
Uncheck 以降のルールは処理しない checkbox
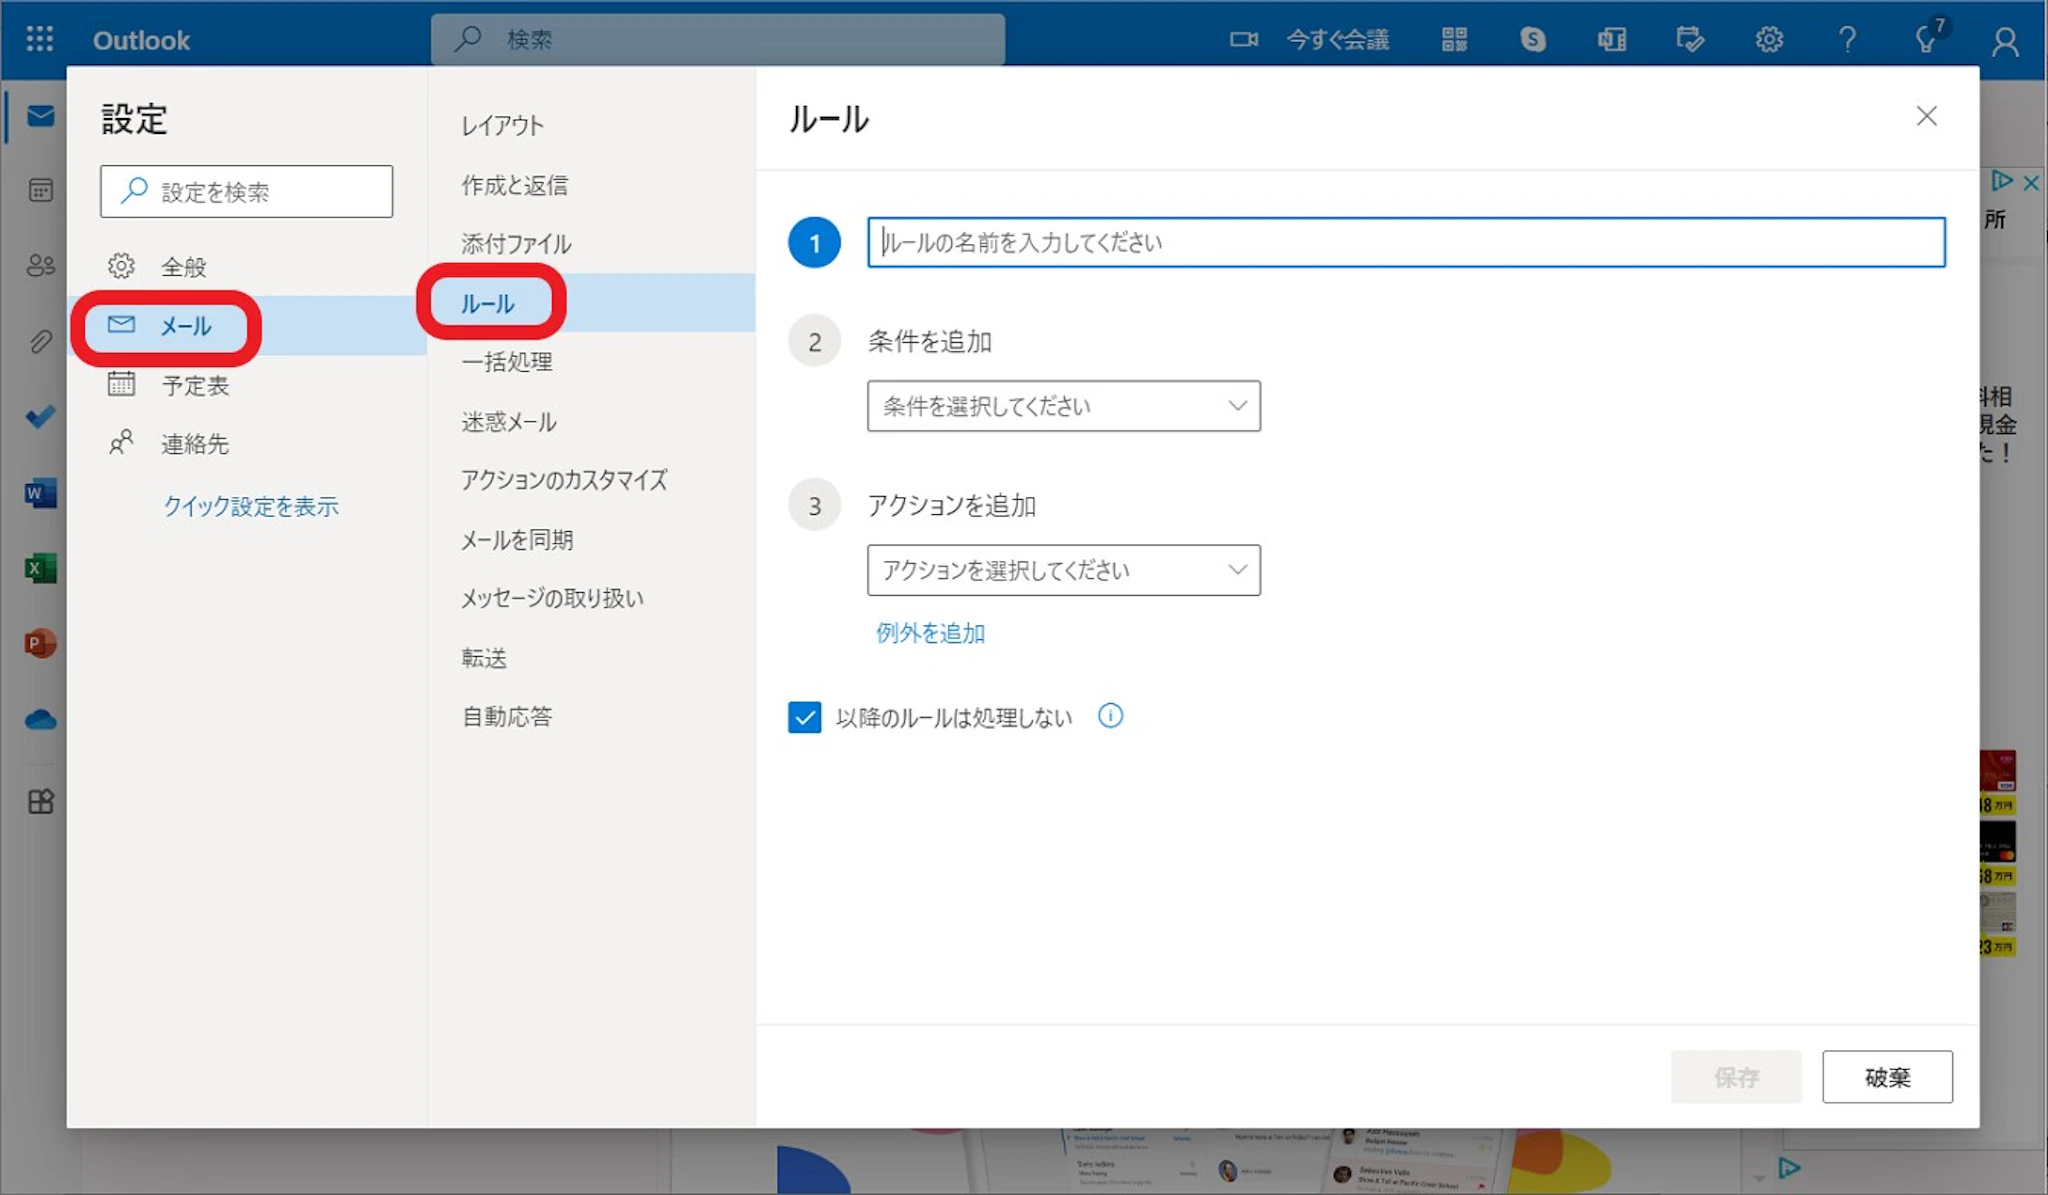click(804, 717)
